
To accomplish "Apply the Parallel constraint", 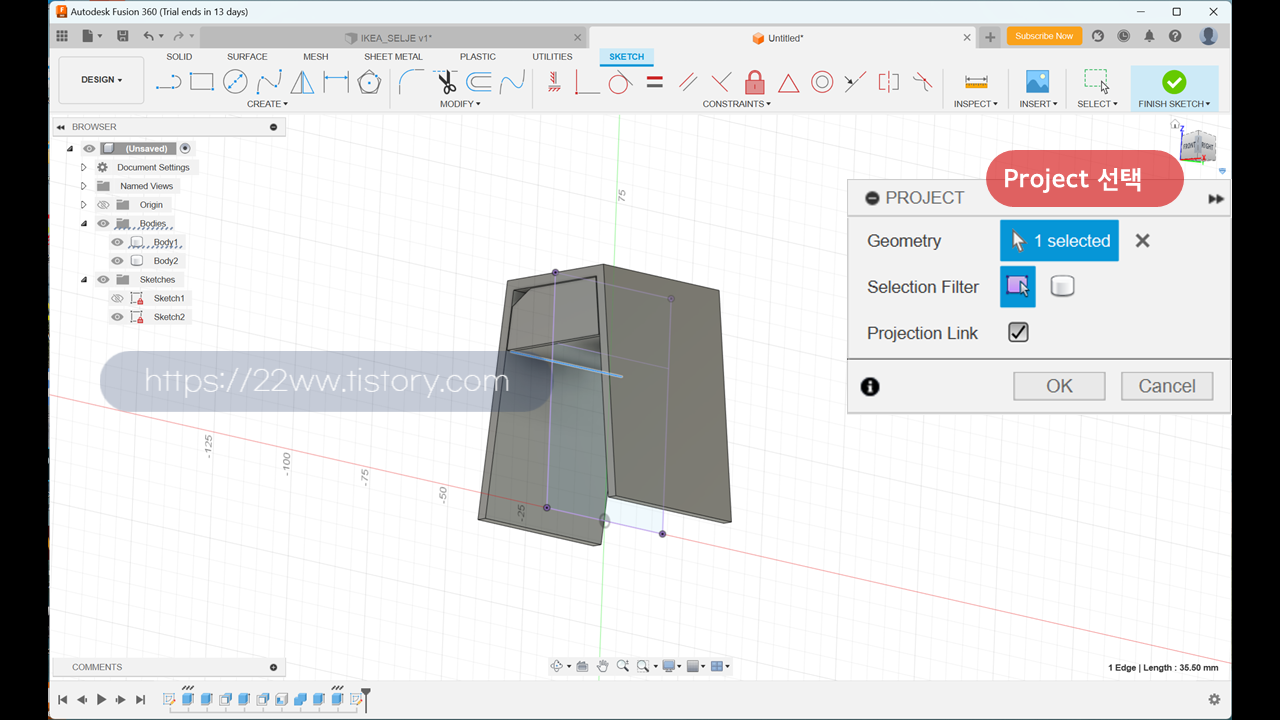I will pyautogui.click(x=688, y=82).
